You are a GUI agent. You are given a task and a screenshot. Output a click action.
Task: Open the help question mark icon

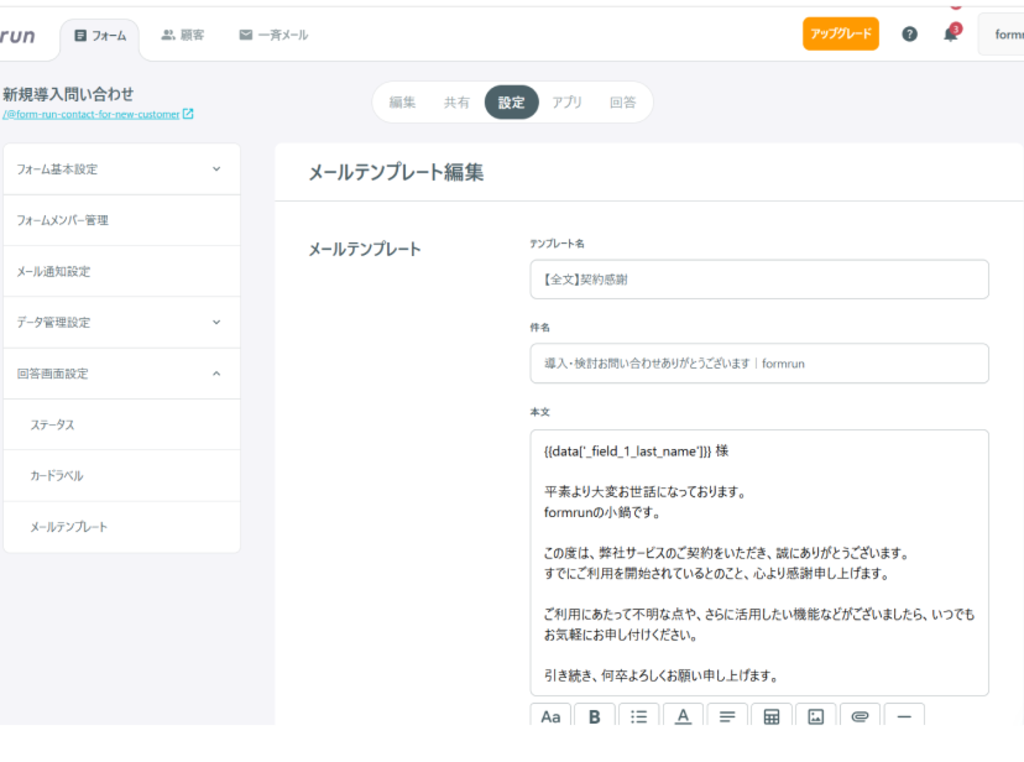(909, 34)
